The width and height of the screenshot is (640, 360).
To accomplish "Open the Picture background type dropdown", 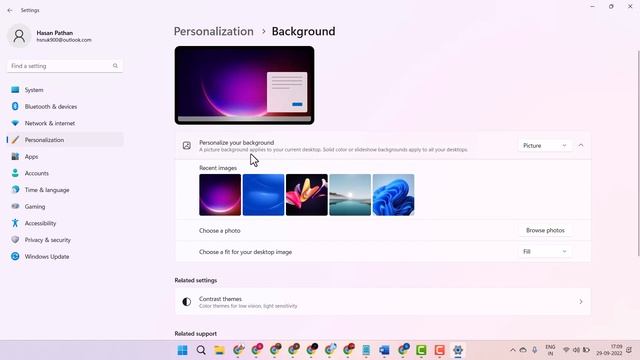I will pyautogui.click(x=544, y=146).
